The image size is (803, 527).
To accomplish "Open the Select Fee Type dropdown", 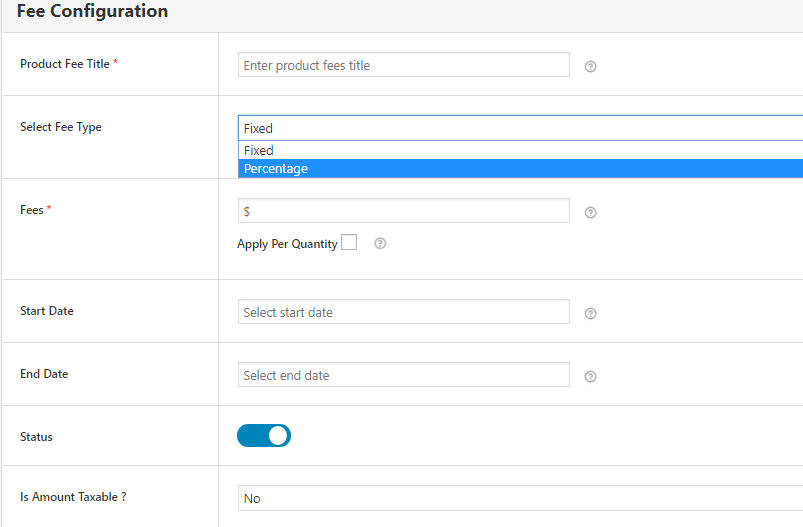I will 520,128.
